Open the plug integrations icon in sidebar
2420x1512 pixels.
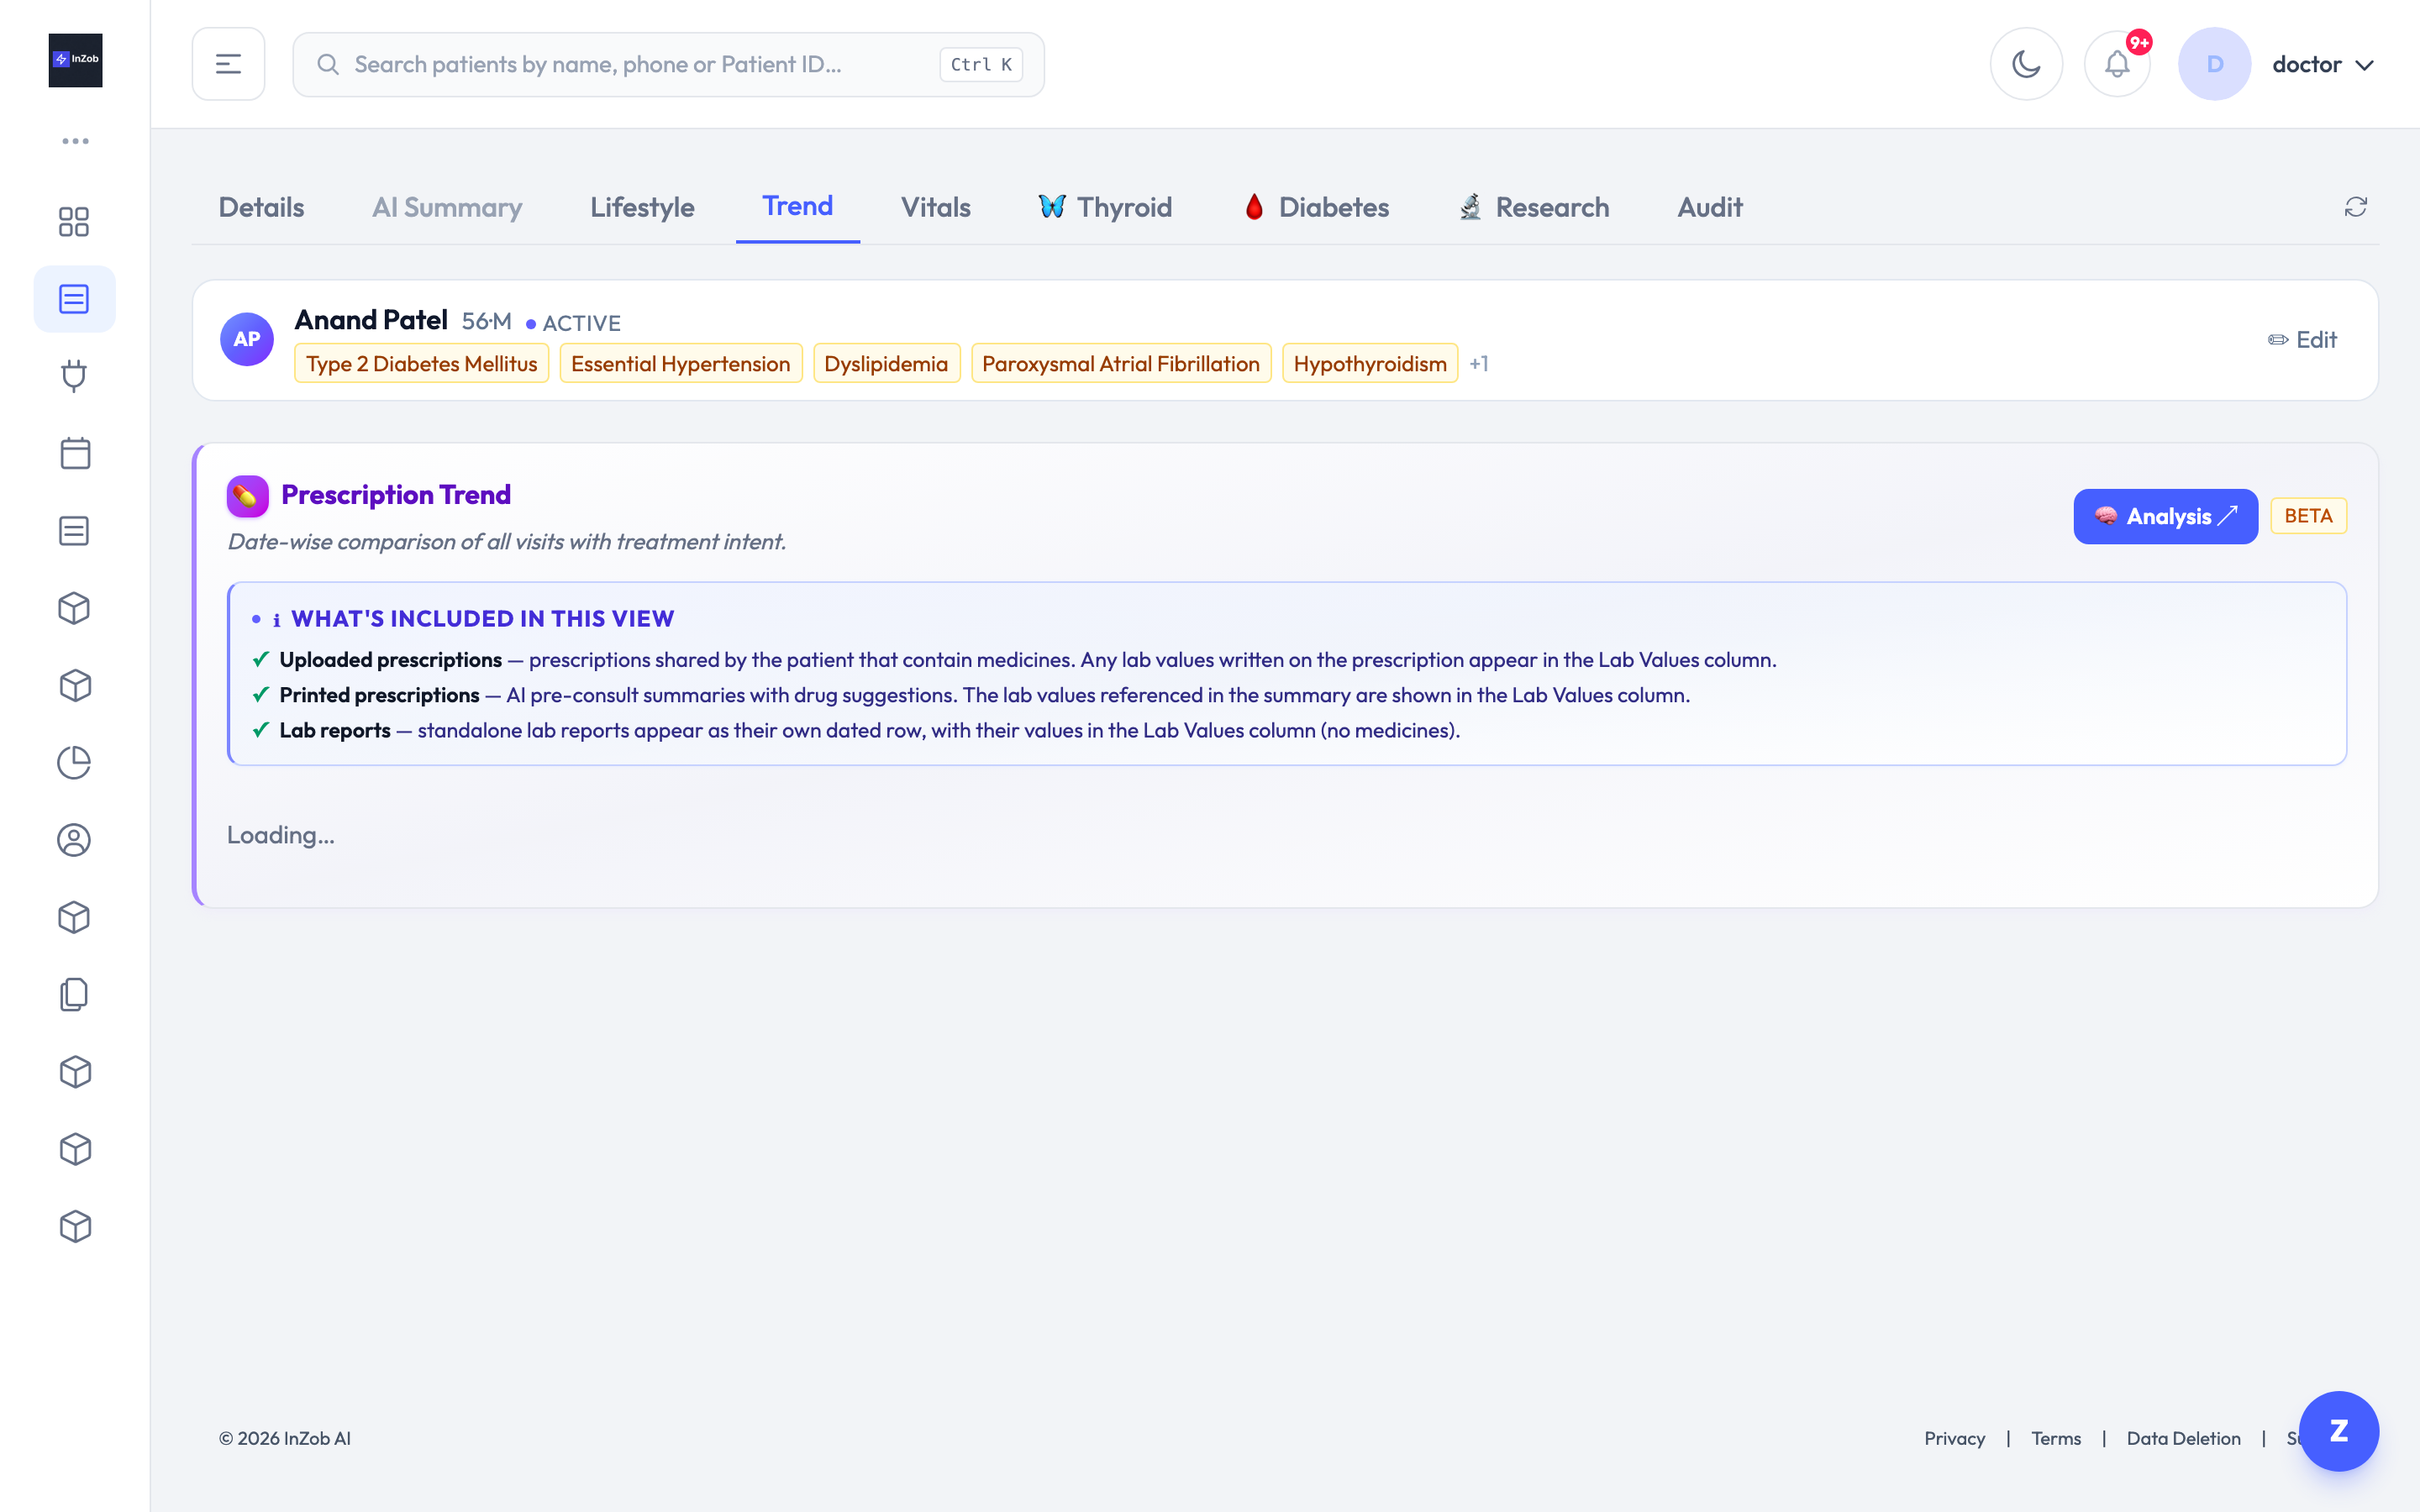[74, 376]
